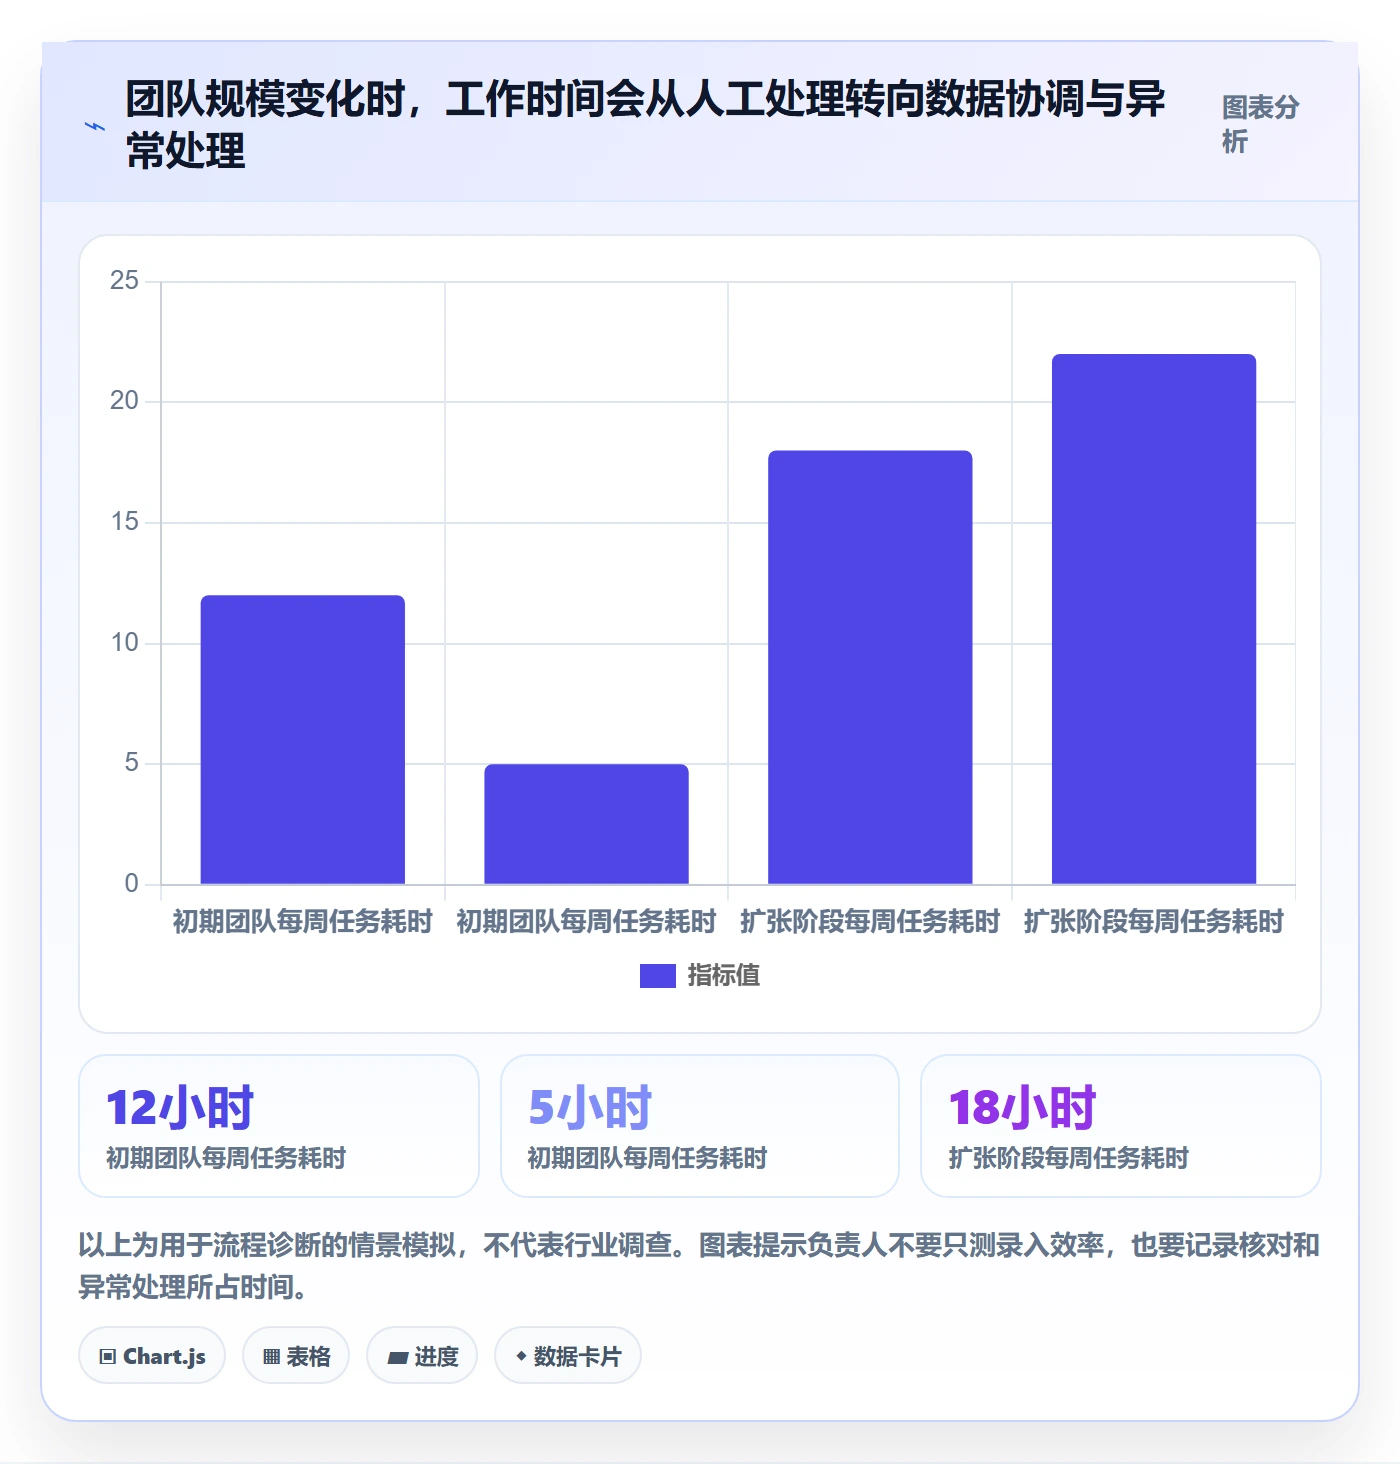Click the x-axis label under the shortest bar

pos(587,921)
